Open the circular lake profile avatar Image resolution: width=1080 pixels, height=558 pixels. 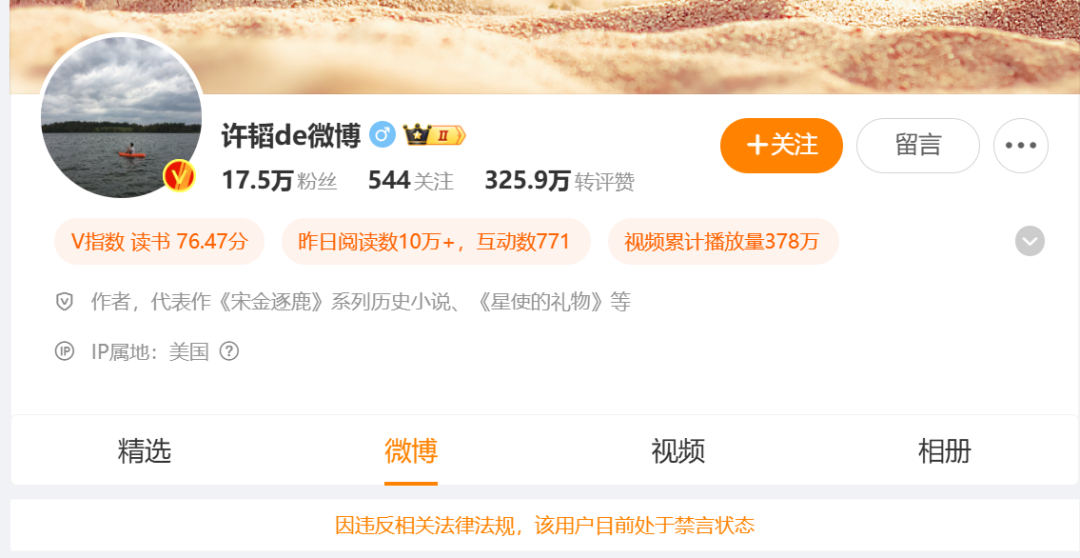(121, 117)
